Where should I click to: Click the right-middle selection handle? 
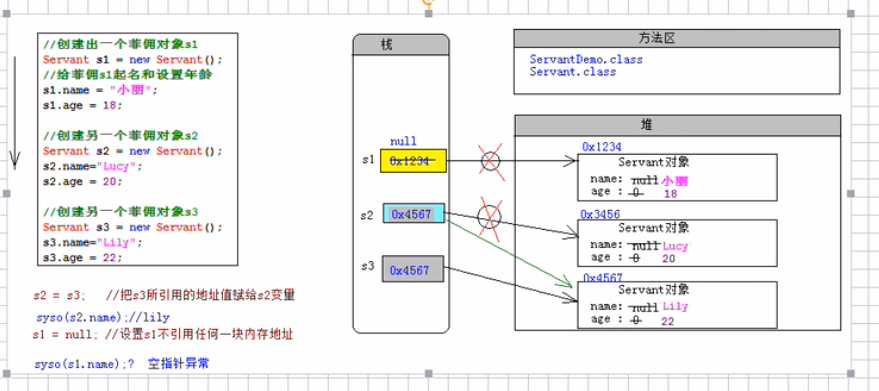(x=850, y=194)
